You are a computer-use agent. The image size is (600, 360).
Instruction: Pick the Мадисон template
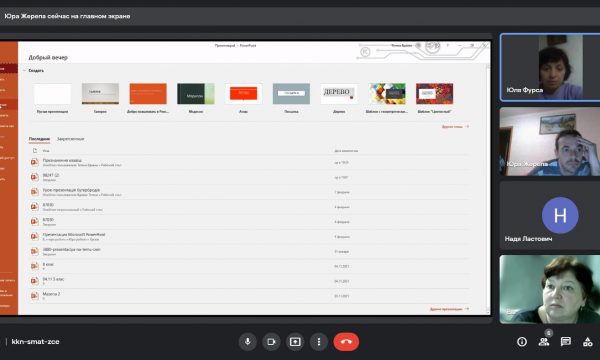(196, 94)
